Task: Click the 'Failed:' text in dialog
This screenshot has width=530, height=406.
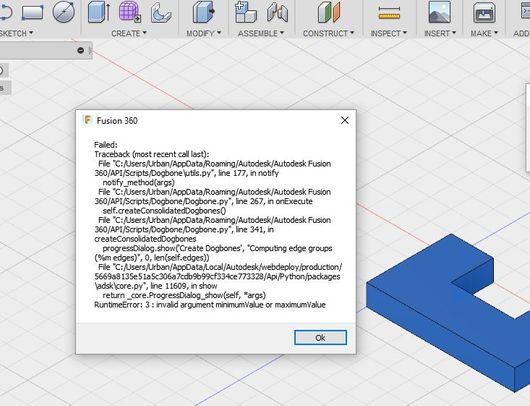Action: [105, 145]
